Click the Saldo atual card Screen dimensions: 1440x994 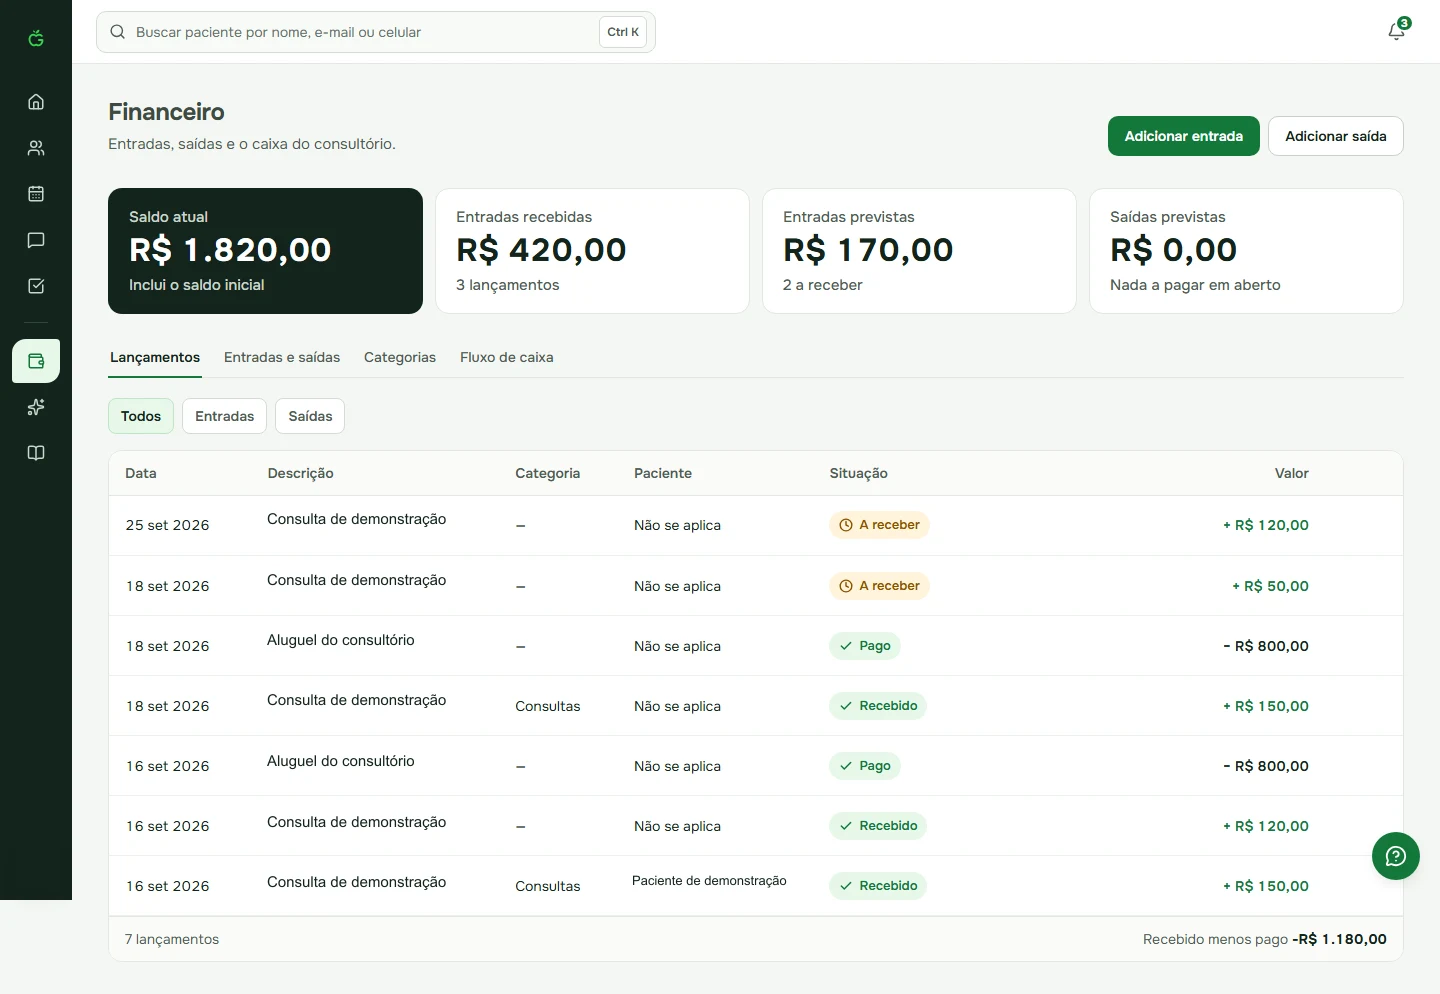coord(265,251)
